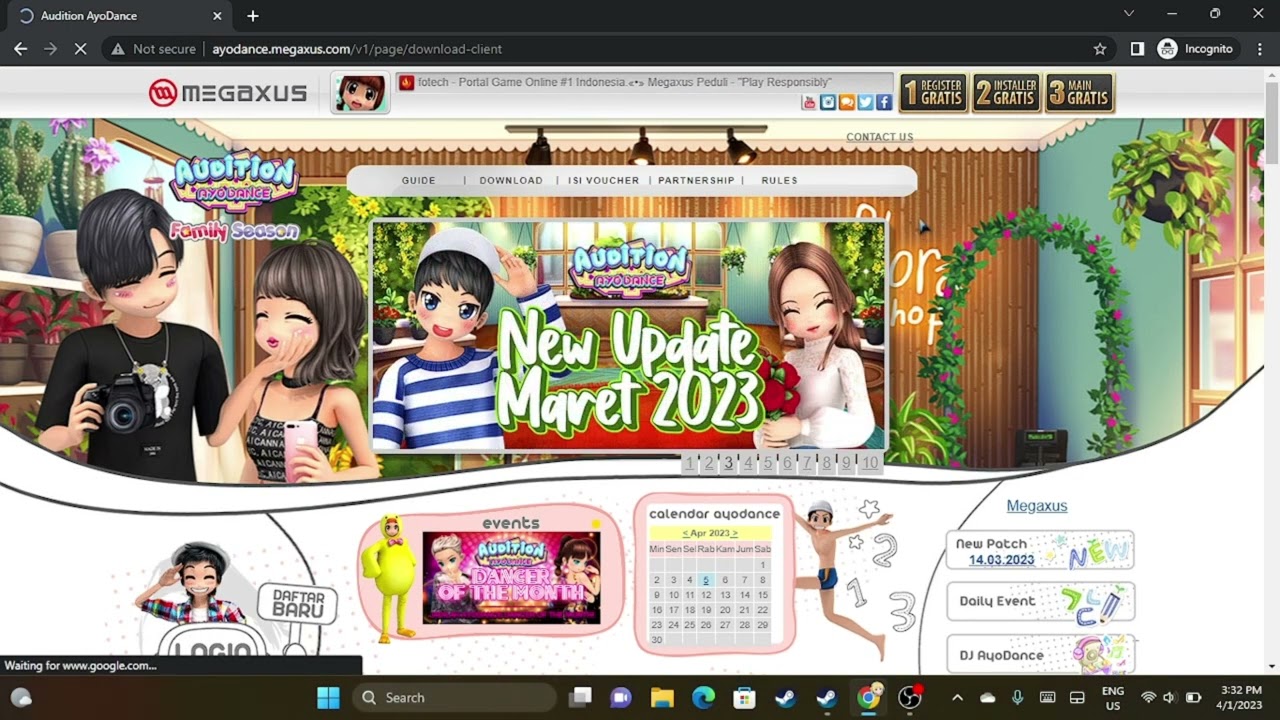This screenshot has height=720, width=1280.
Task: Click the browser back arrow
Action: point(20,49)
